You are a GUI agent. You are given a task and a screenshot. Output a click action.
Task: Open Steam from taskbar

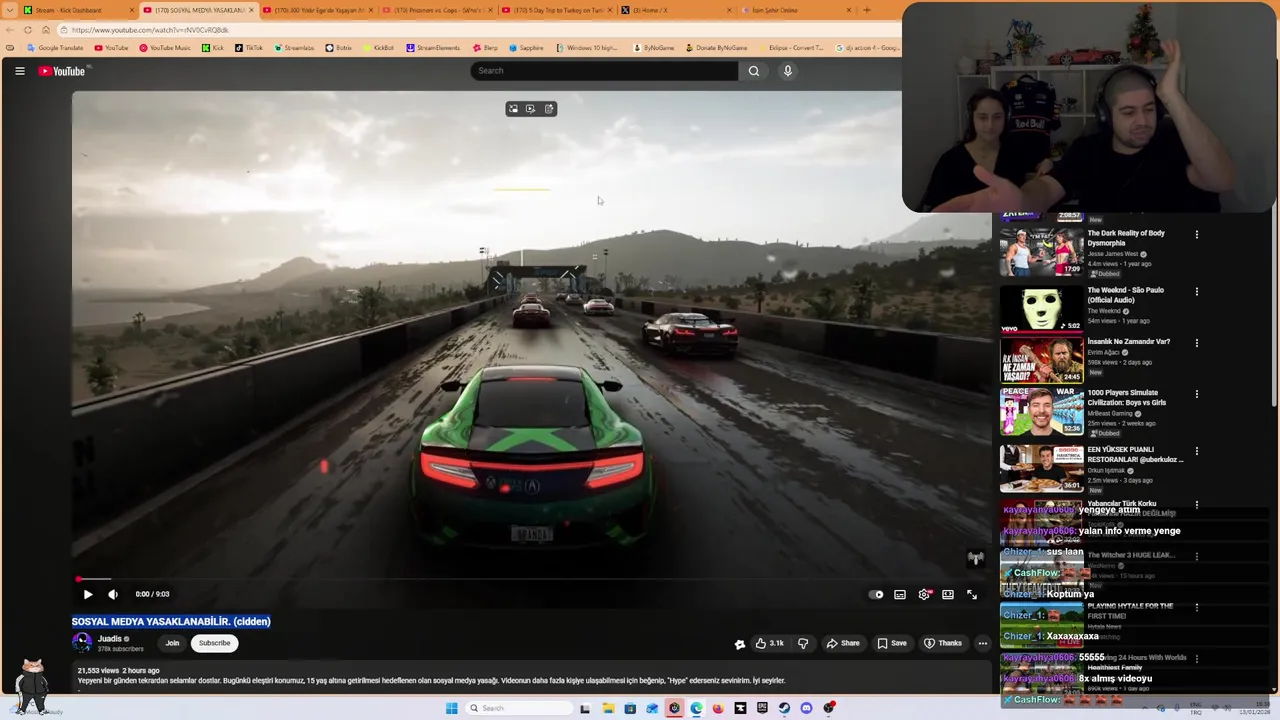(x=784, y=708)
